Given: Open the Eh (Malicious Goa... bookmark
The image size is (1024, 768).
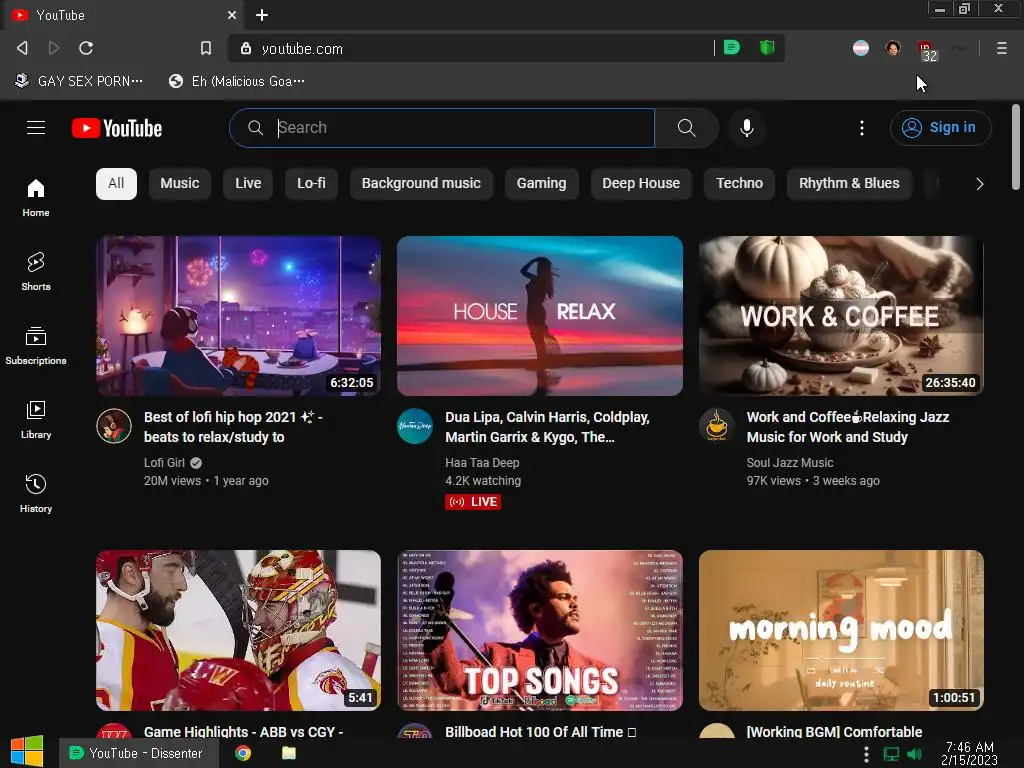Looking at the screenshot, I should [236, 81].
